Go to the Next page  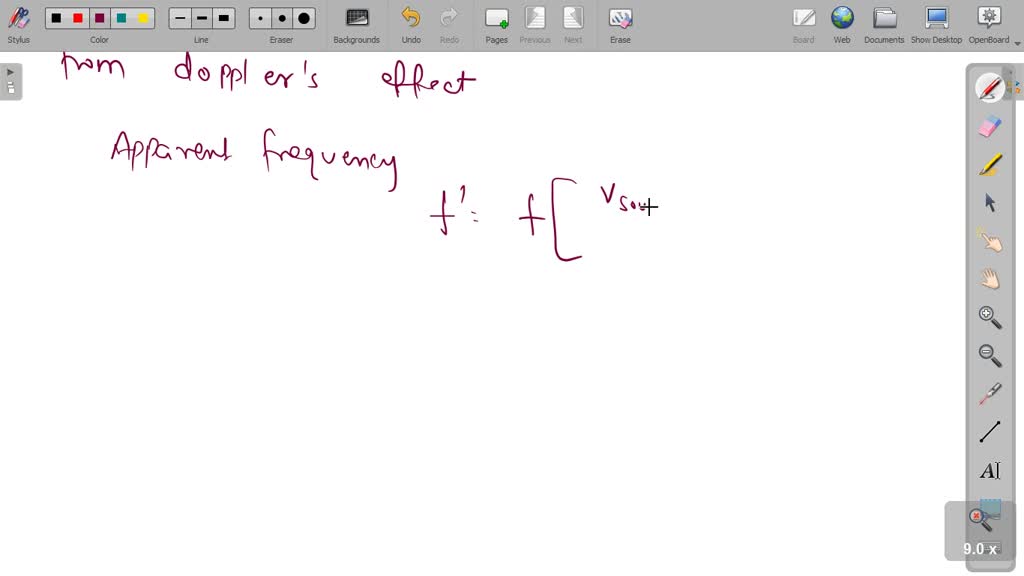tap(573, 25)
